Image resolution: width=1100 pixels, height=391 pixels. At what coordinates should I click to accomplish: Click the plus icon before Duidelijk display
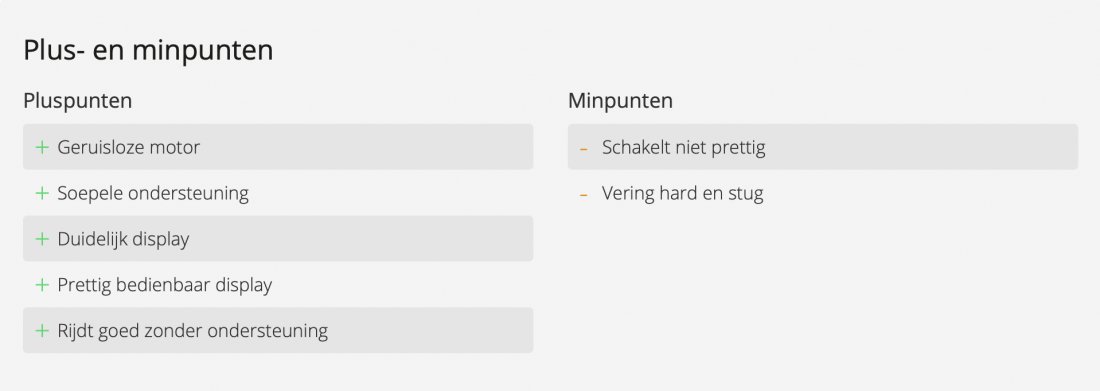pos(42,239)
